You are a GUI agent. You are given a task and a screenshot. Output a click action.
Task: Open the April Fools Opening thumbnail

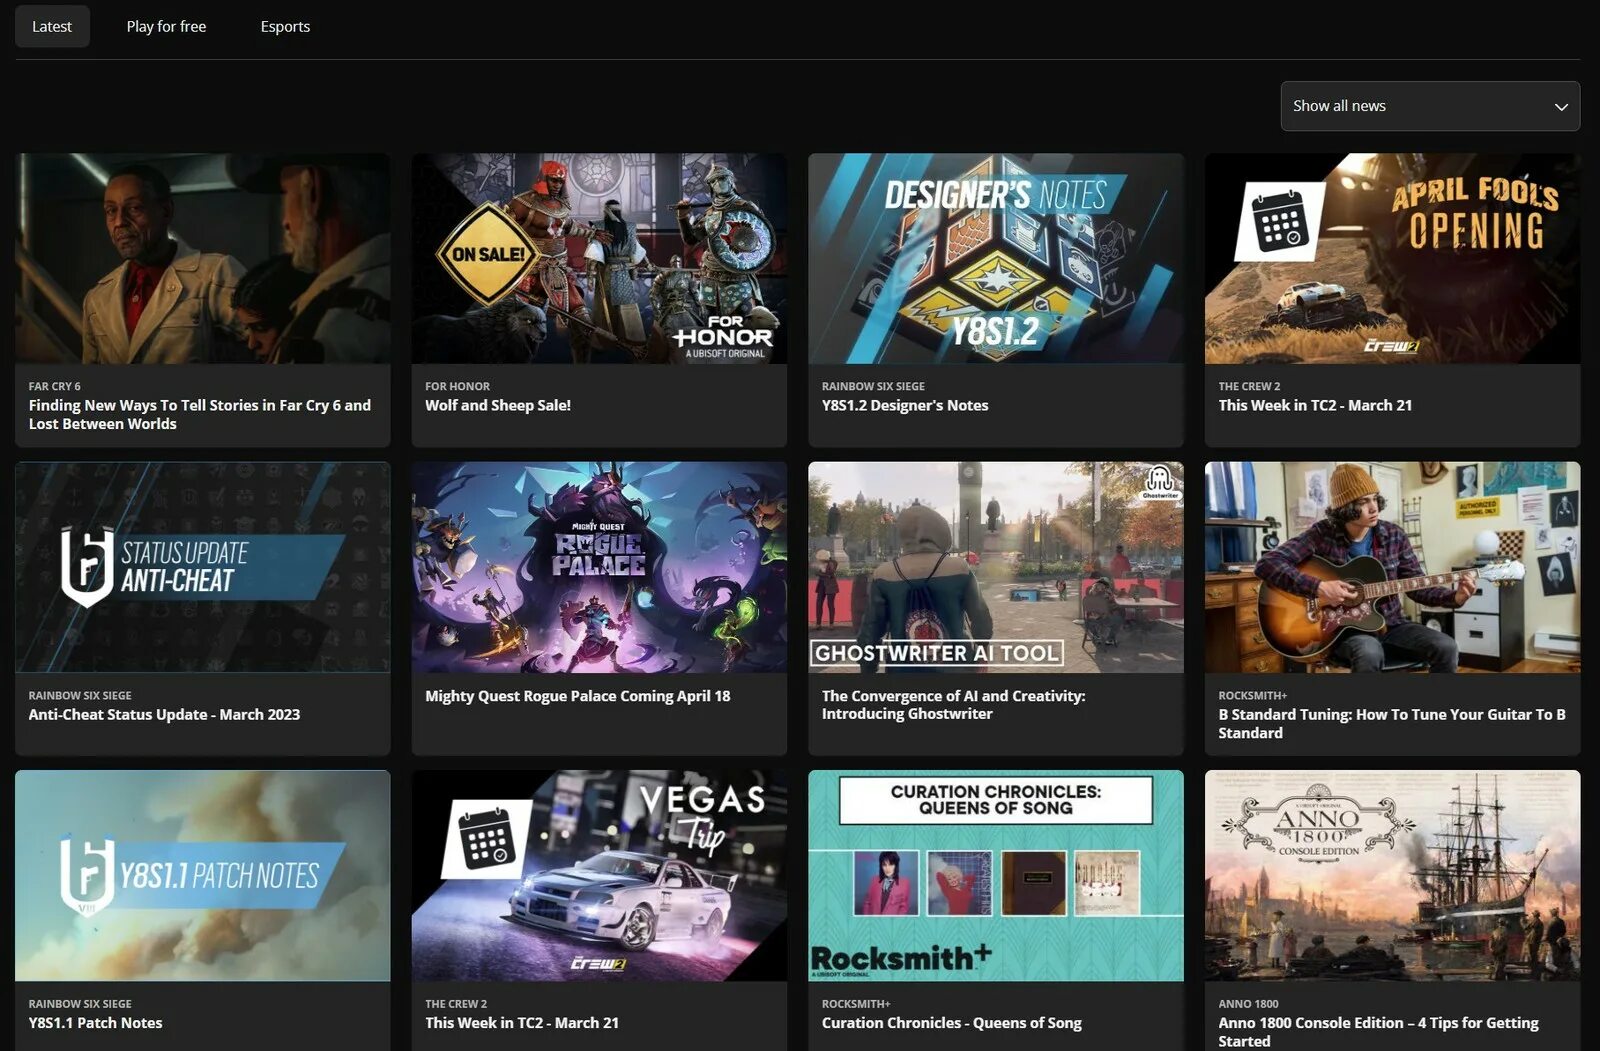1393,258
